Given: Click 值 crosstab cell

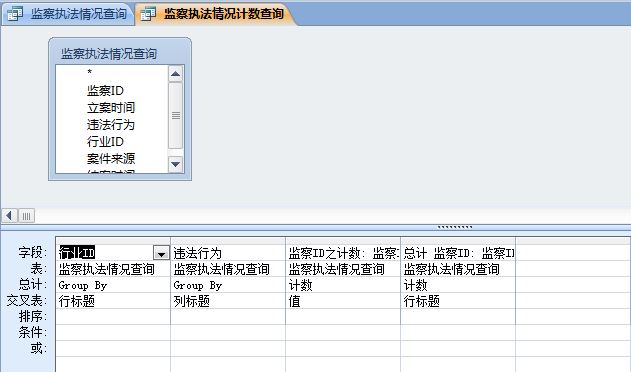Looking at the screenshot, I should pos(343,301).
